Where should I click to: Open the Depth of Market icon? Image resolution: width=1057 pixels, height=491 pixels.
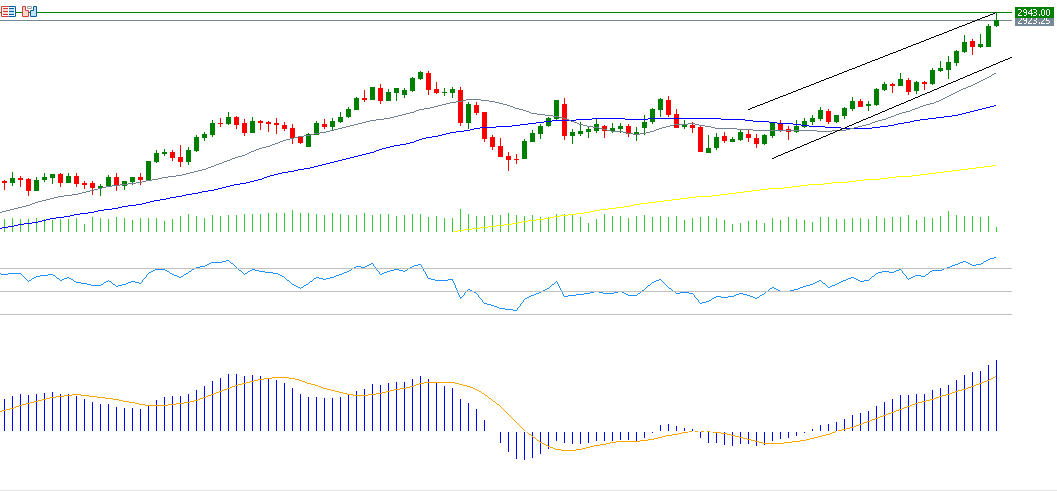8,12
